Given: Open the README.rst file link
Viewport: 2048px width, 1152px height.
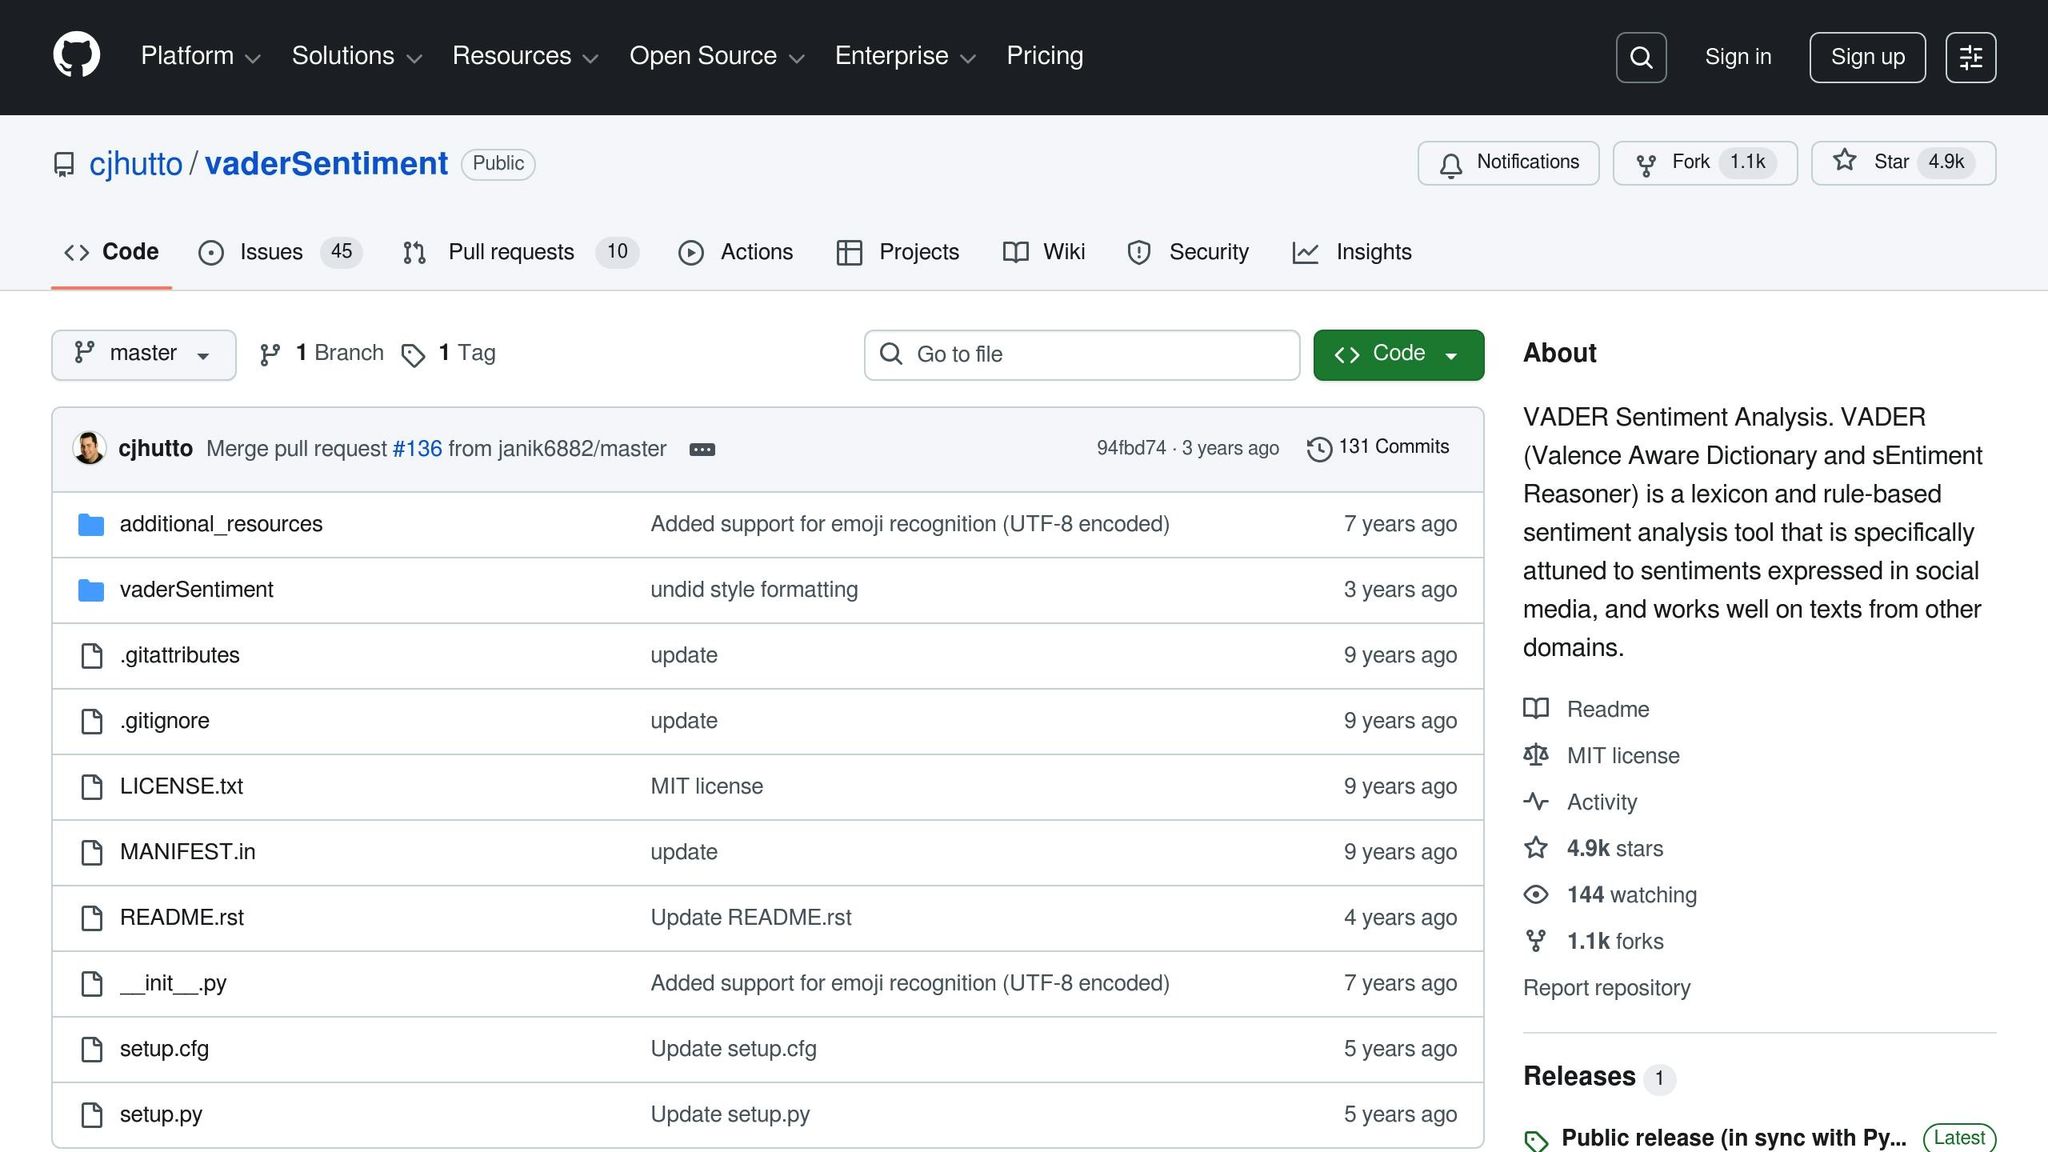Looking at the screenshot, I should tap(182, 918).
